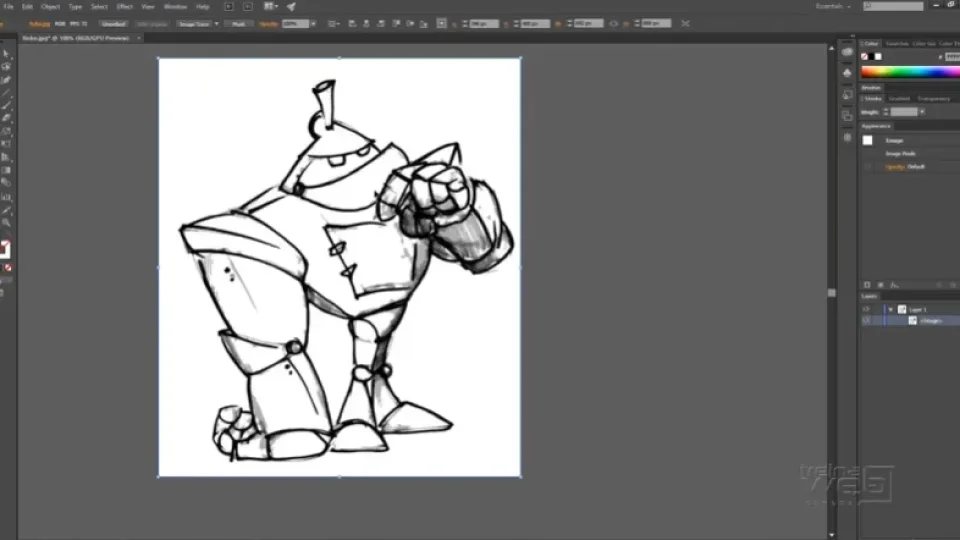Open the arrange documents dropdown
The height and width of the screenshot is (540, 960).
(270, 7)
